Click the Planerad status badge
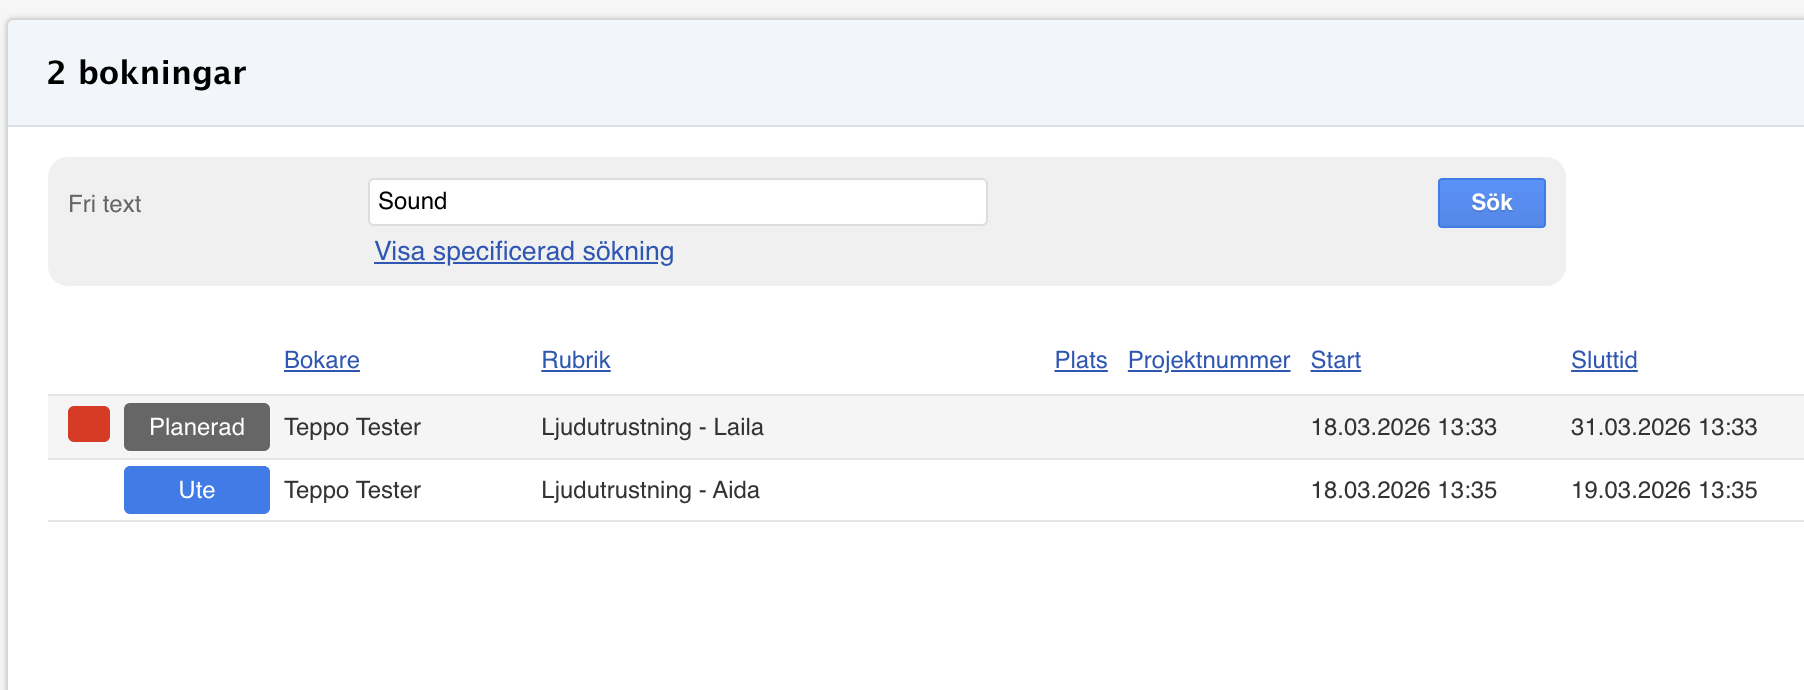Viewport: 1804px width, 690px height. pos(197,427)
